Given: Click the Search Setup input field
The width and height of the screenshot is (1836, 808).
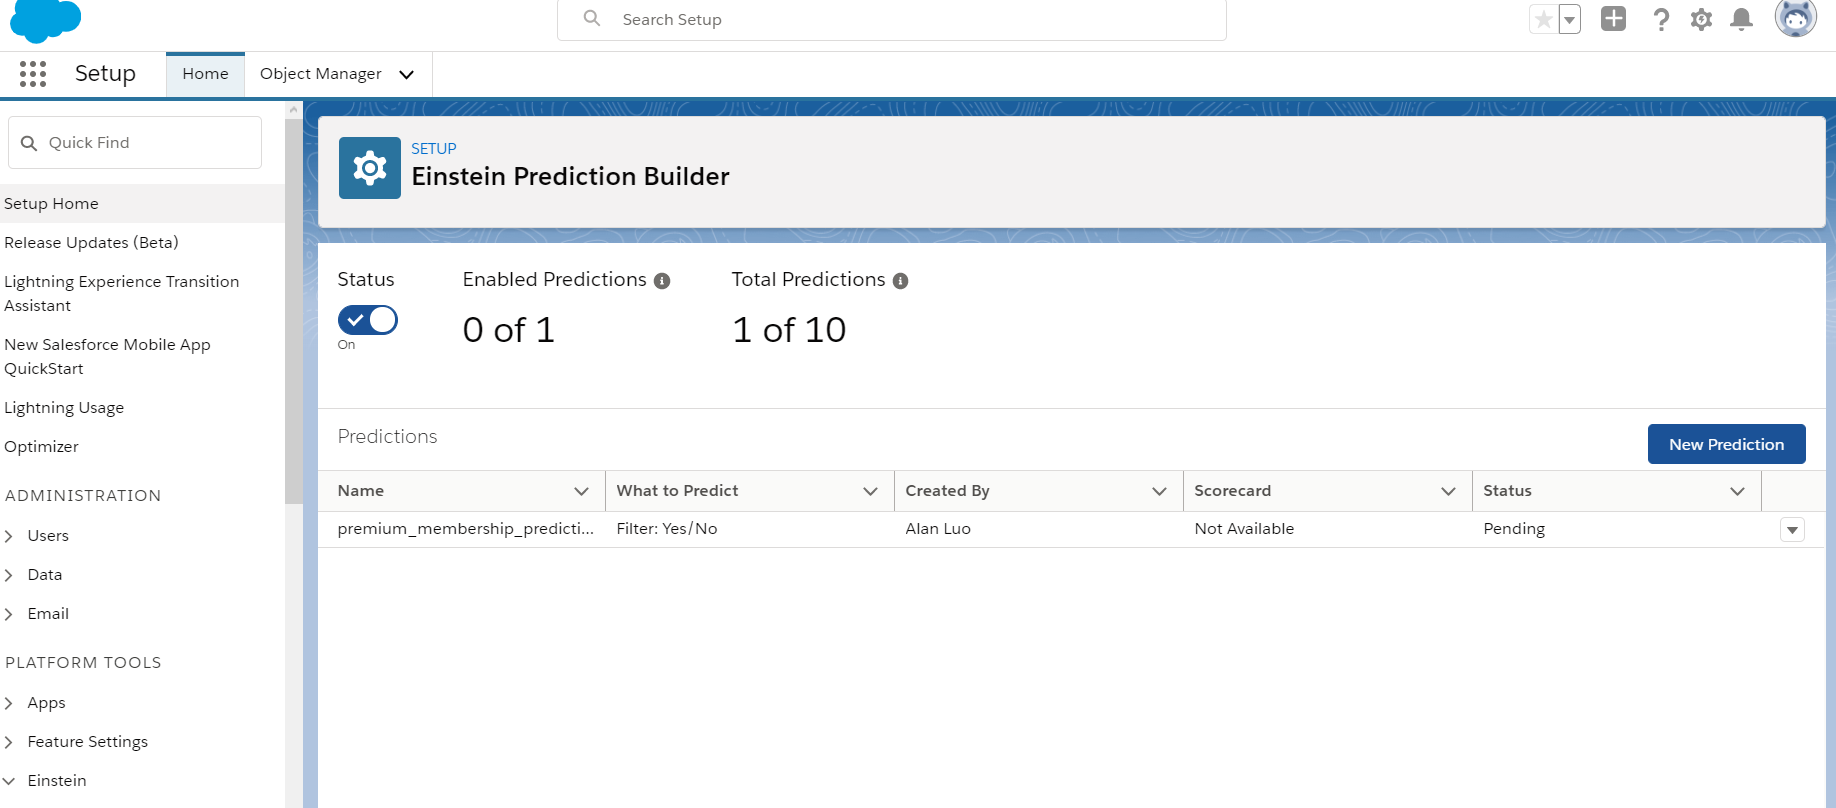Looking at the screenshot, I should (x=892, y=19).
